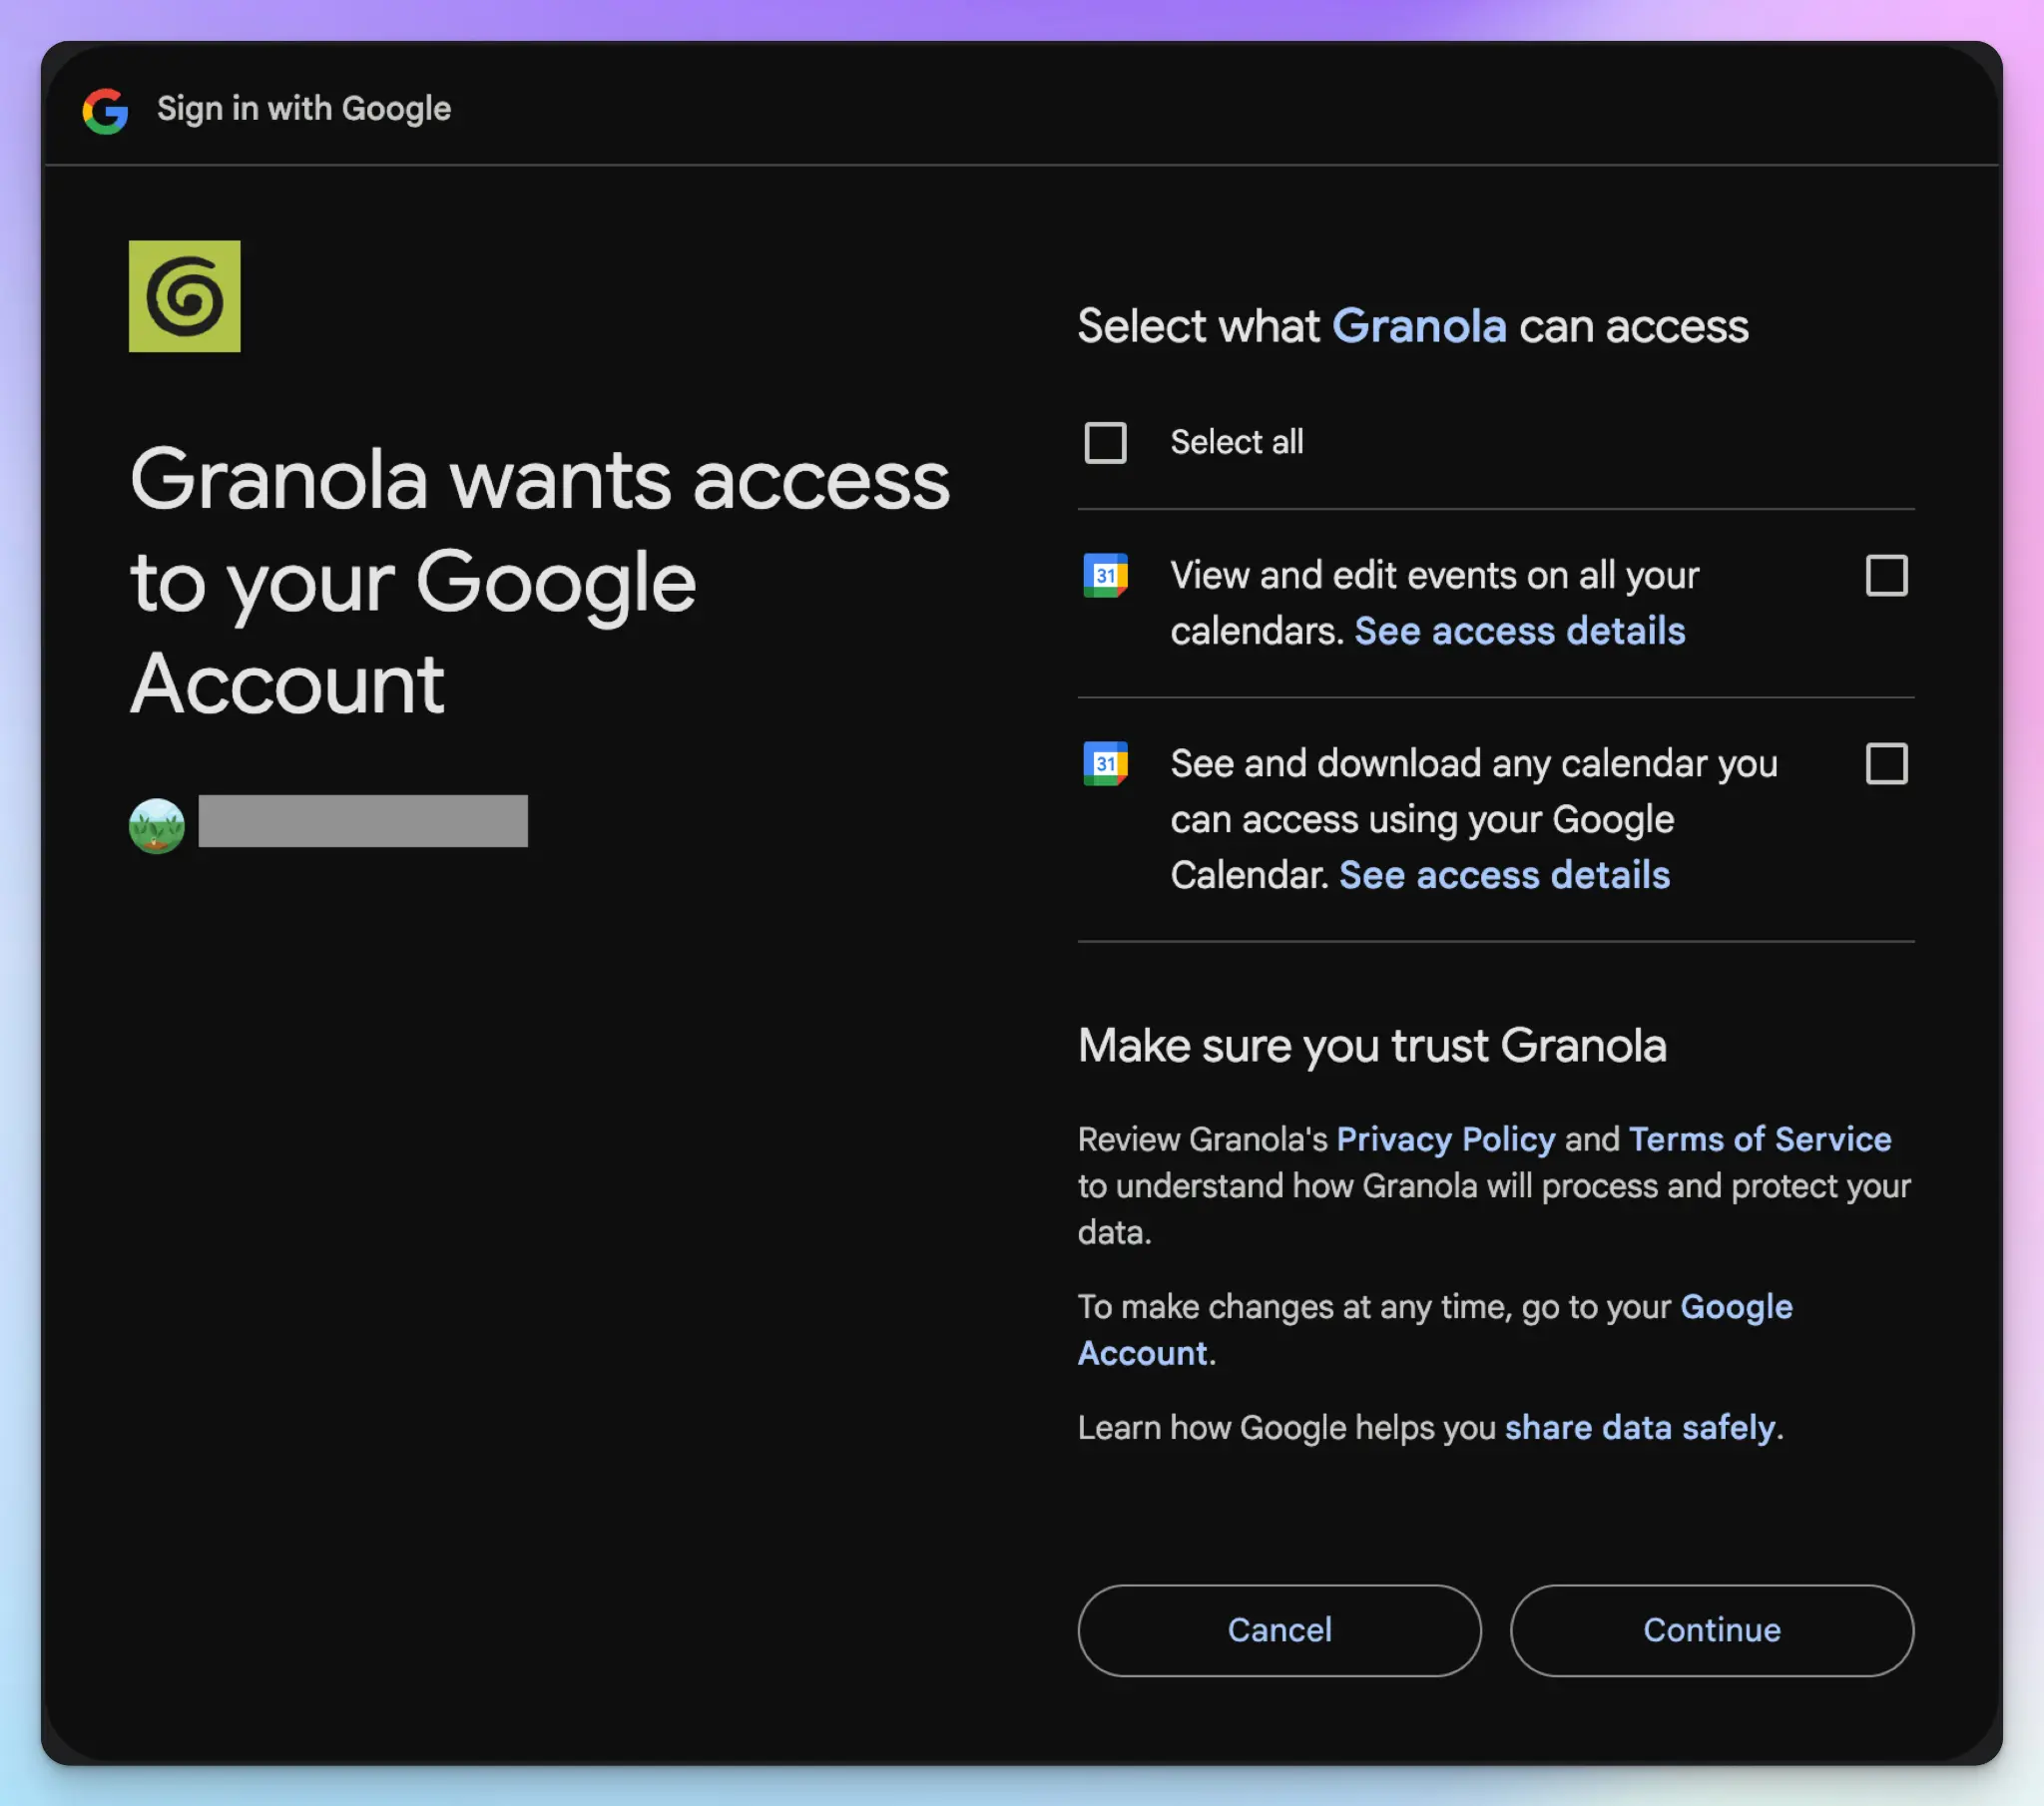
Task: Click the account avatar picture
Action: (x=157, y=825)
